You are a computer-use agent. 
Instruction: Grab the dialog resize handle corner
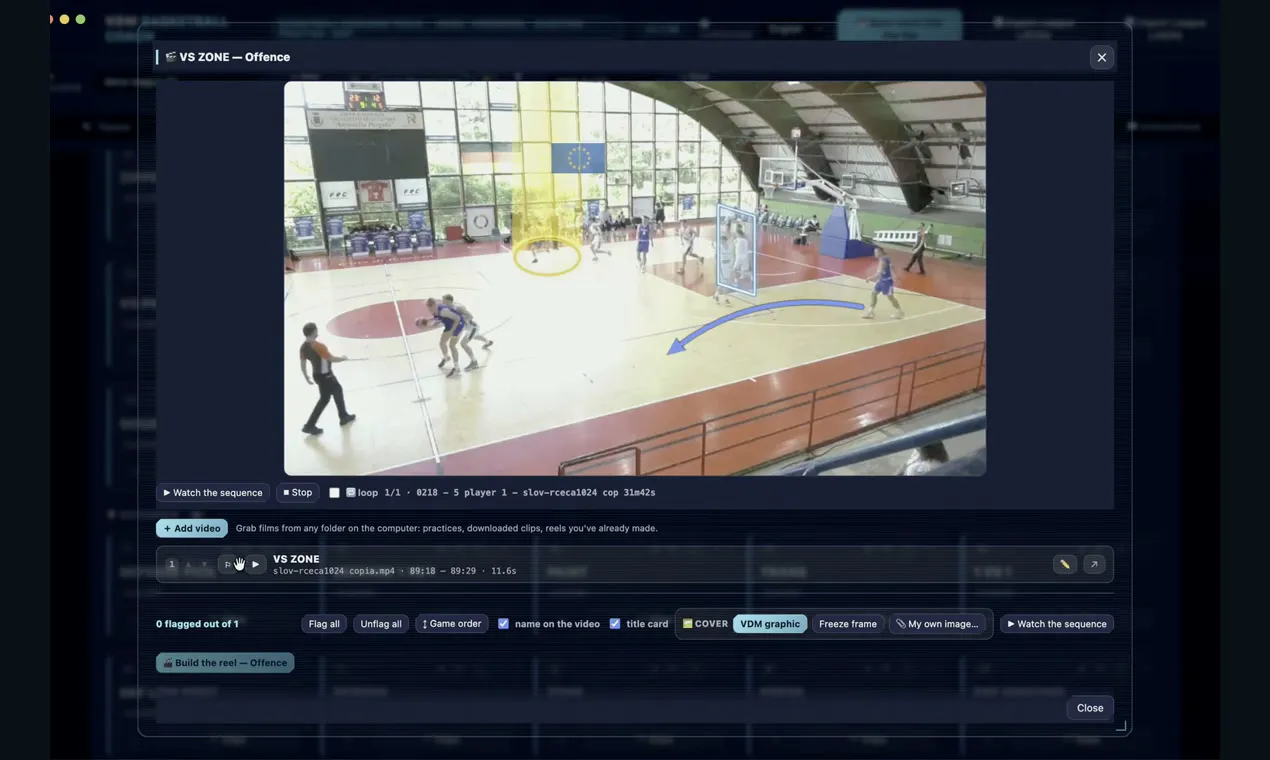click(1121, 727)
